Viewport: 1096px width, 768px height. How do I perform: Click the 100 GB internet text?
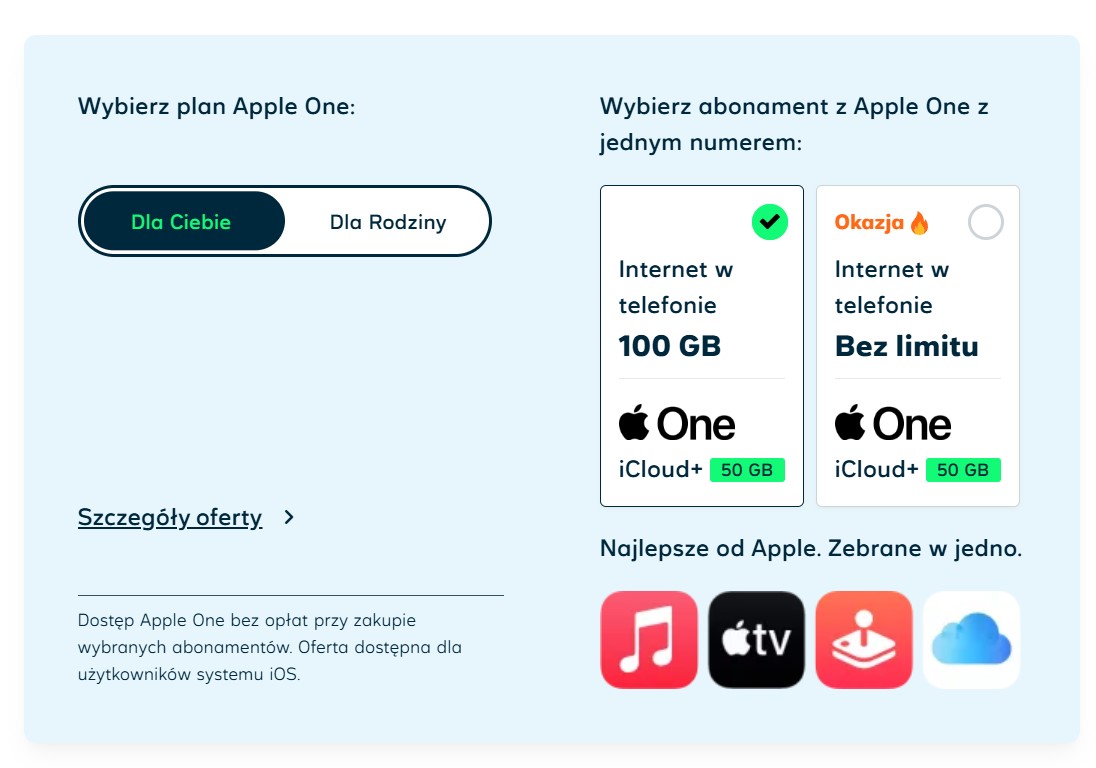pyautogui.click(x=670, y=347)
